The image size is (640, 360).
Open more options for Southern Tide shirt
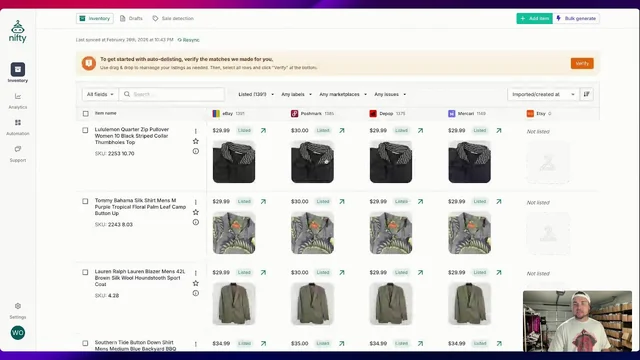tap(196, 344)
